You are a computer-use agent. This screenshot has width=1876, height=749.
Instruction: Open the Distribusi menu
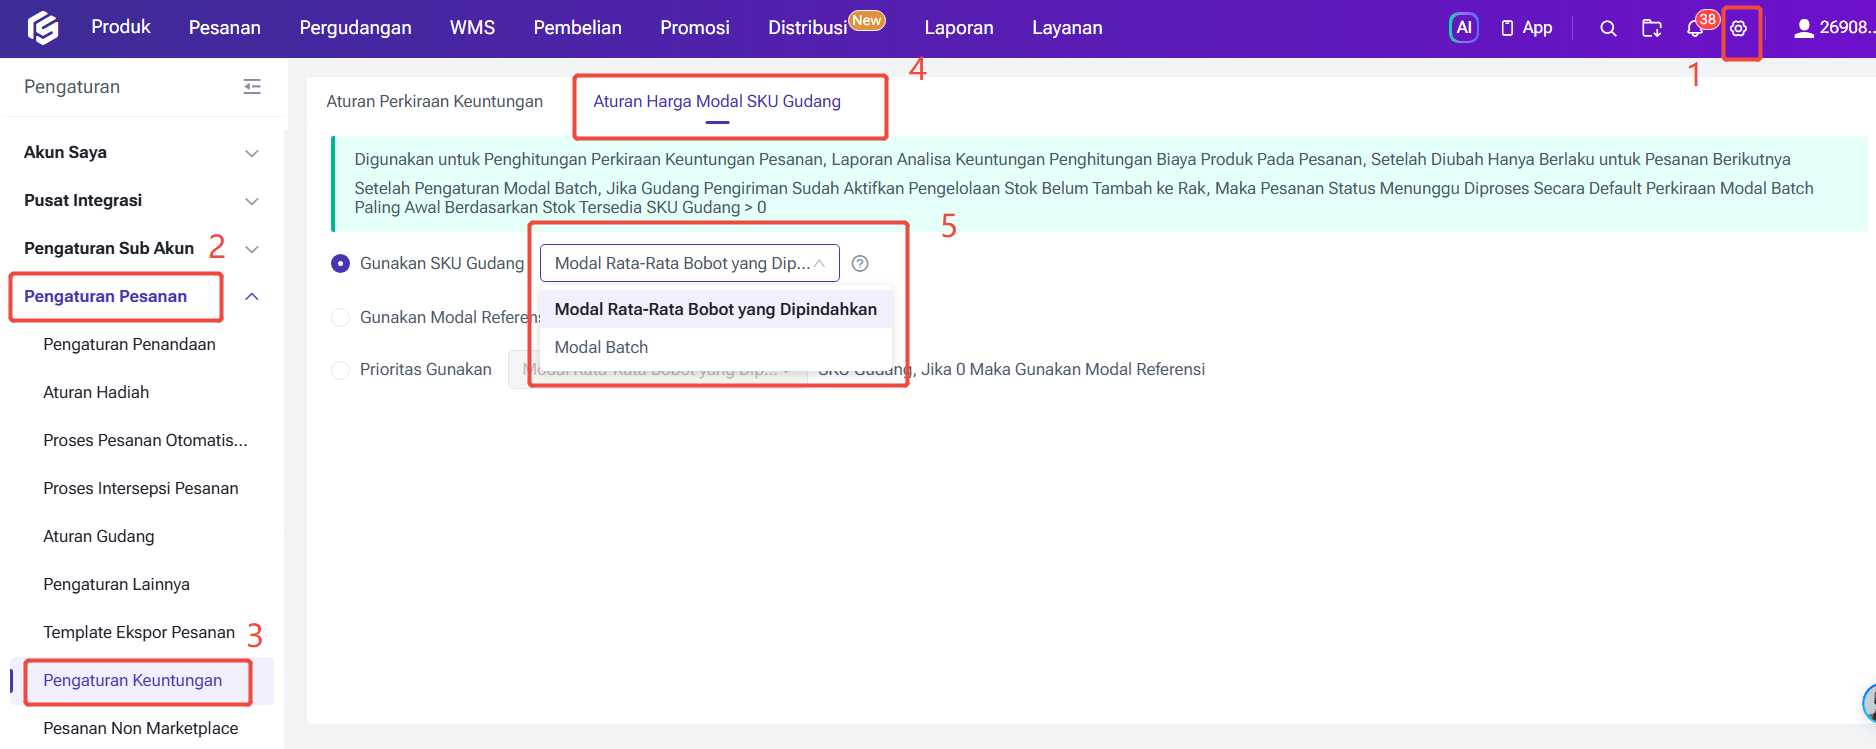point(808,28)
